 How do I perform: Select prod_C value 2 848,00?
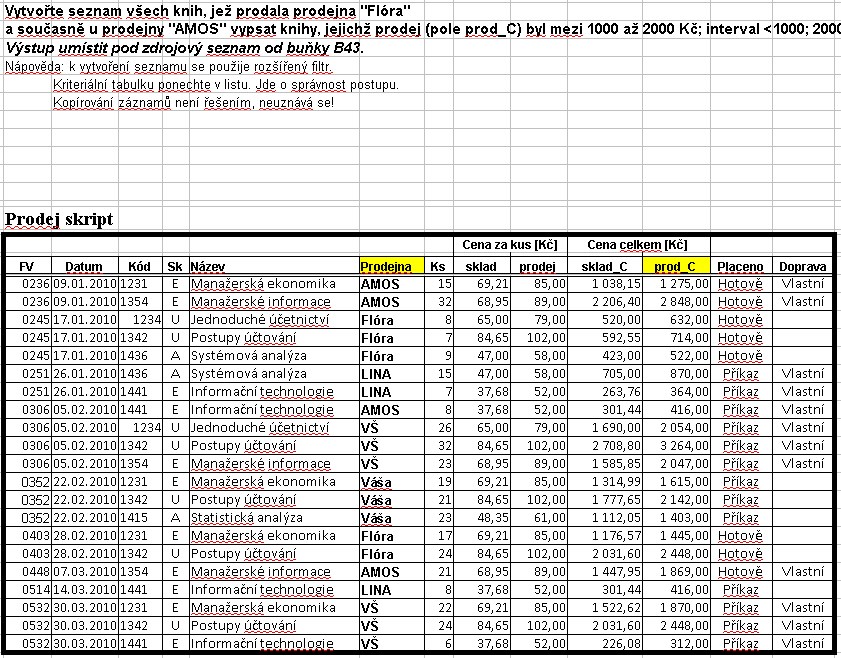pyautogui.click(x=676, y=302)
